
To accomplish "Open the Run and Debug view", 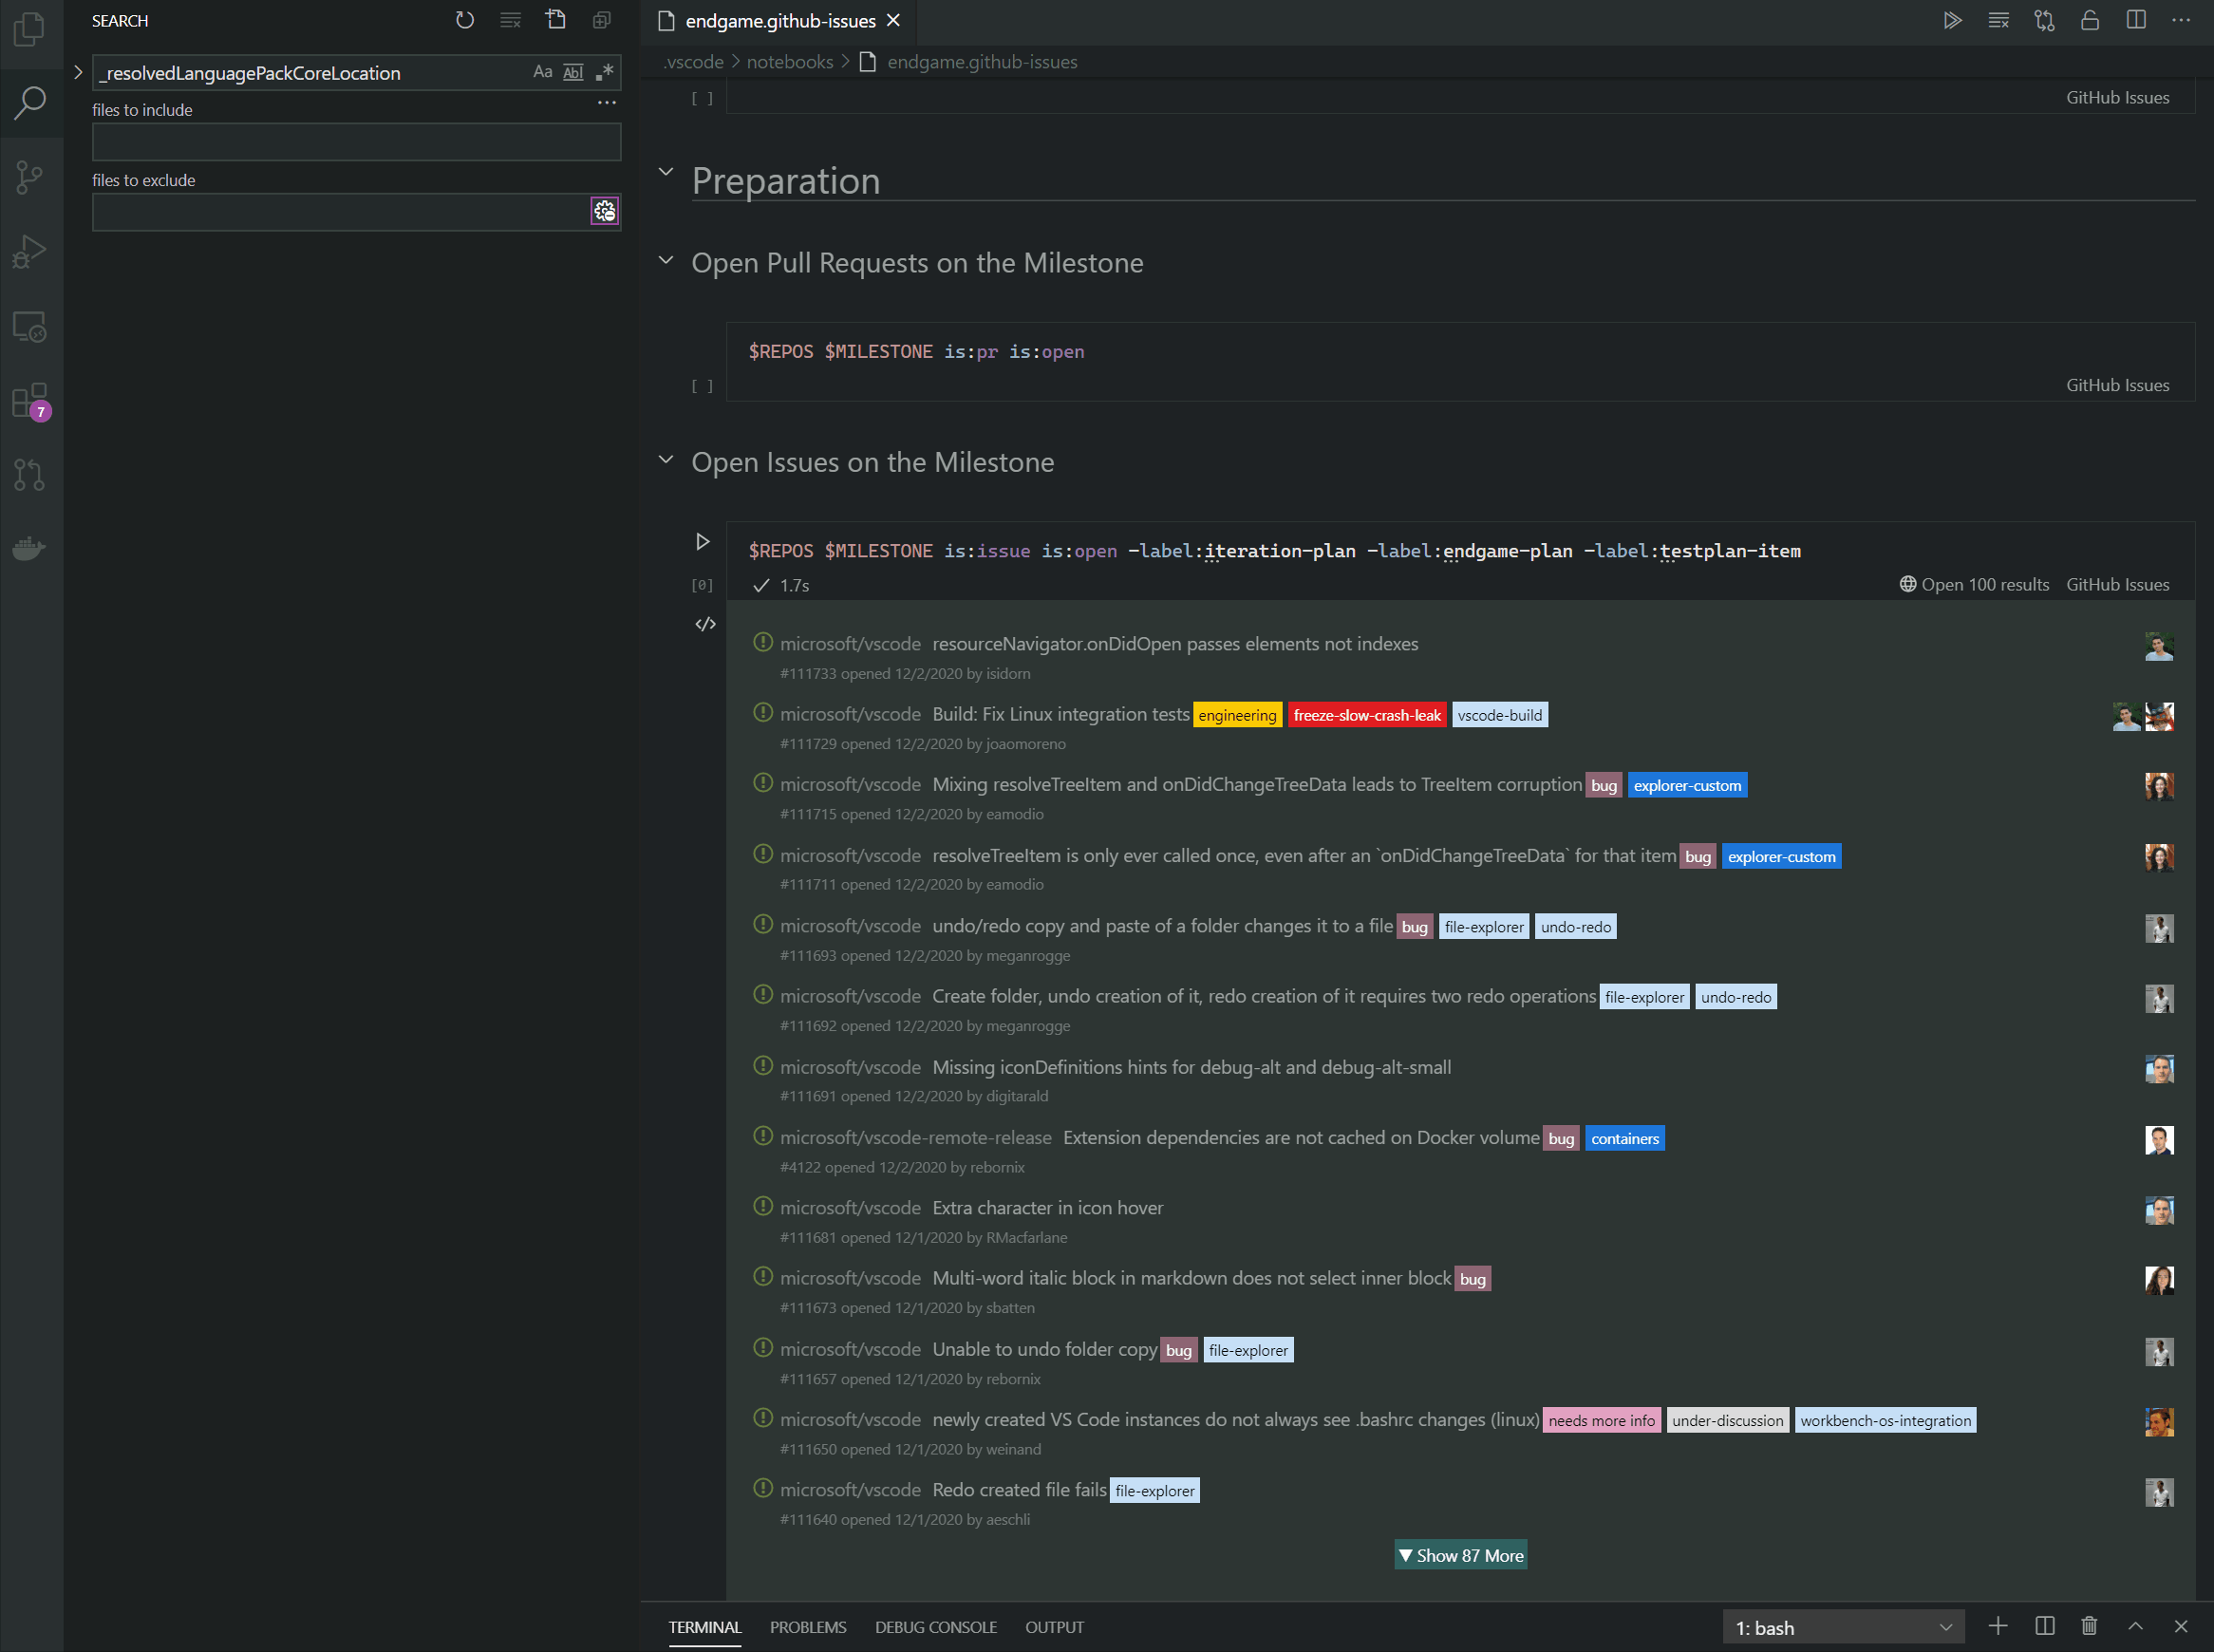I will [x=30, y=251].
